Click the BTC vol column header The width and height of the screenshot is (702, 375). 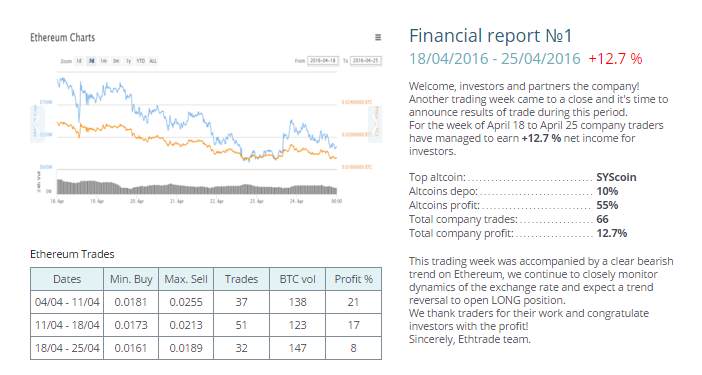pyautogui.click(x=298, y=279)
